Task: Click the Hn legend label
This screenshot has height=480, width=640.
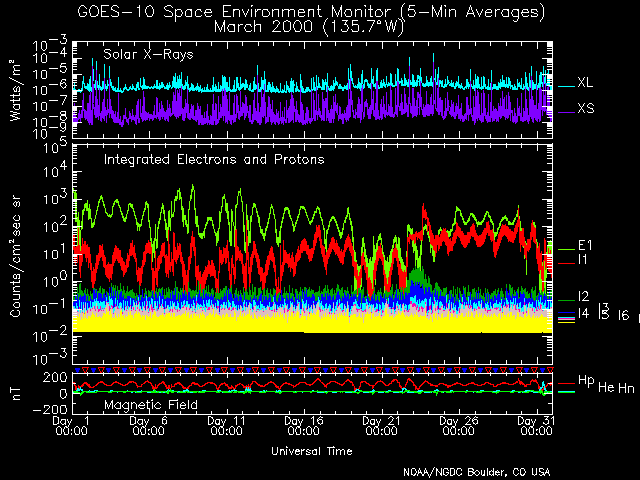Action: (626, 387)
